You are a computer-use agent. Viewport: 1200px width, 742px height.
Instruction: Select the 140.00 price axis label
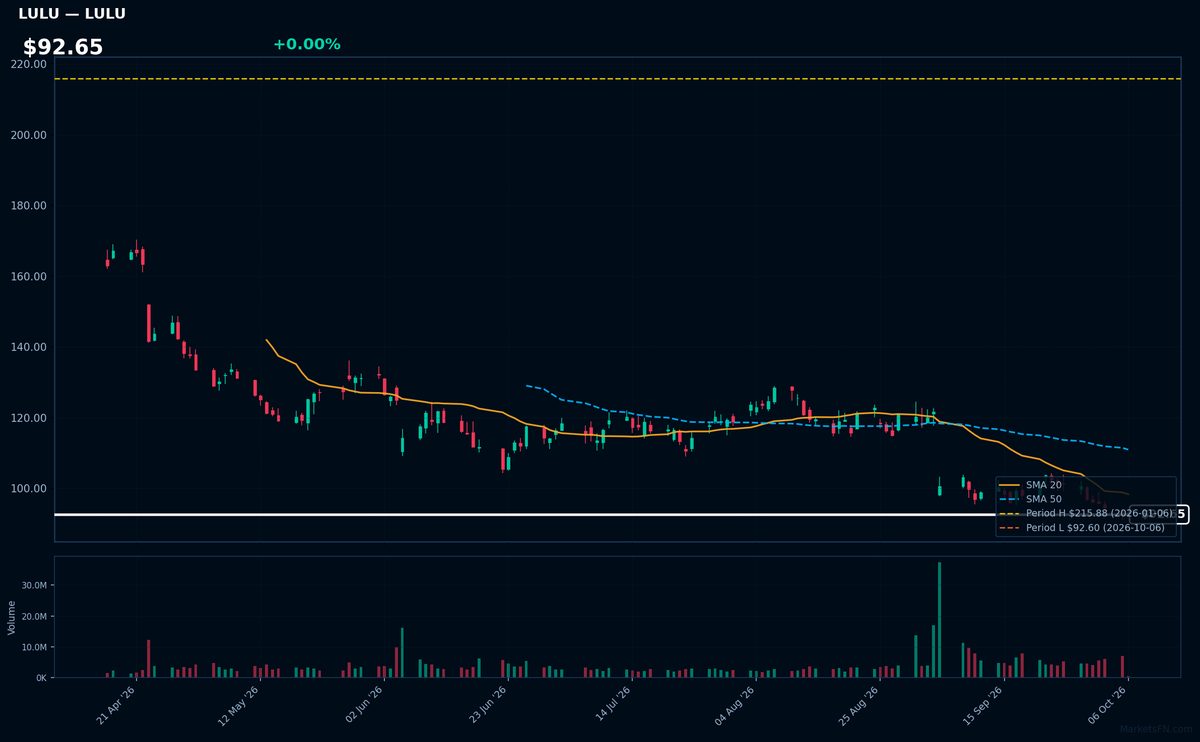tap(28, 347)
